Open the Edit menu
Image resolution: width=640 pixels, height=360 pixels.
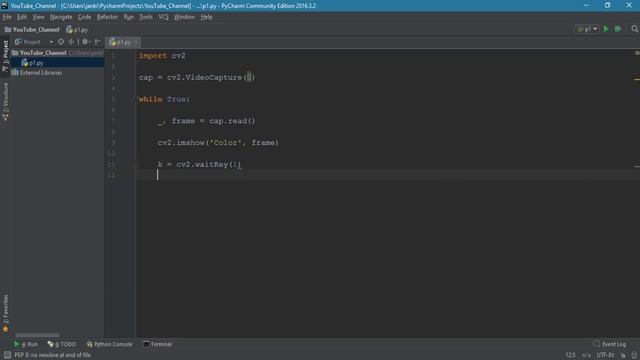pos(22,17)
